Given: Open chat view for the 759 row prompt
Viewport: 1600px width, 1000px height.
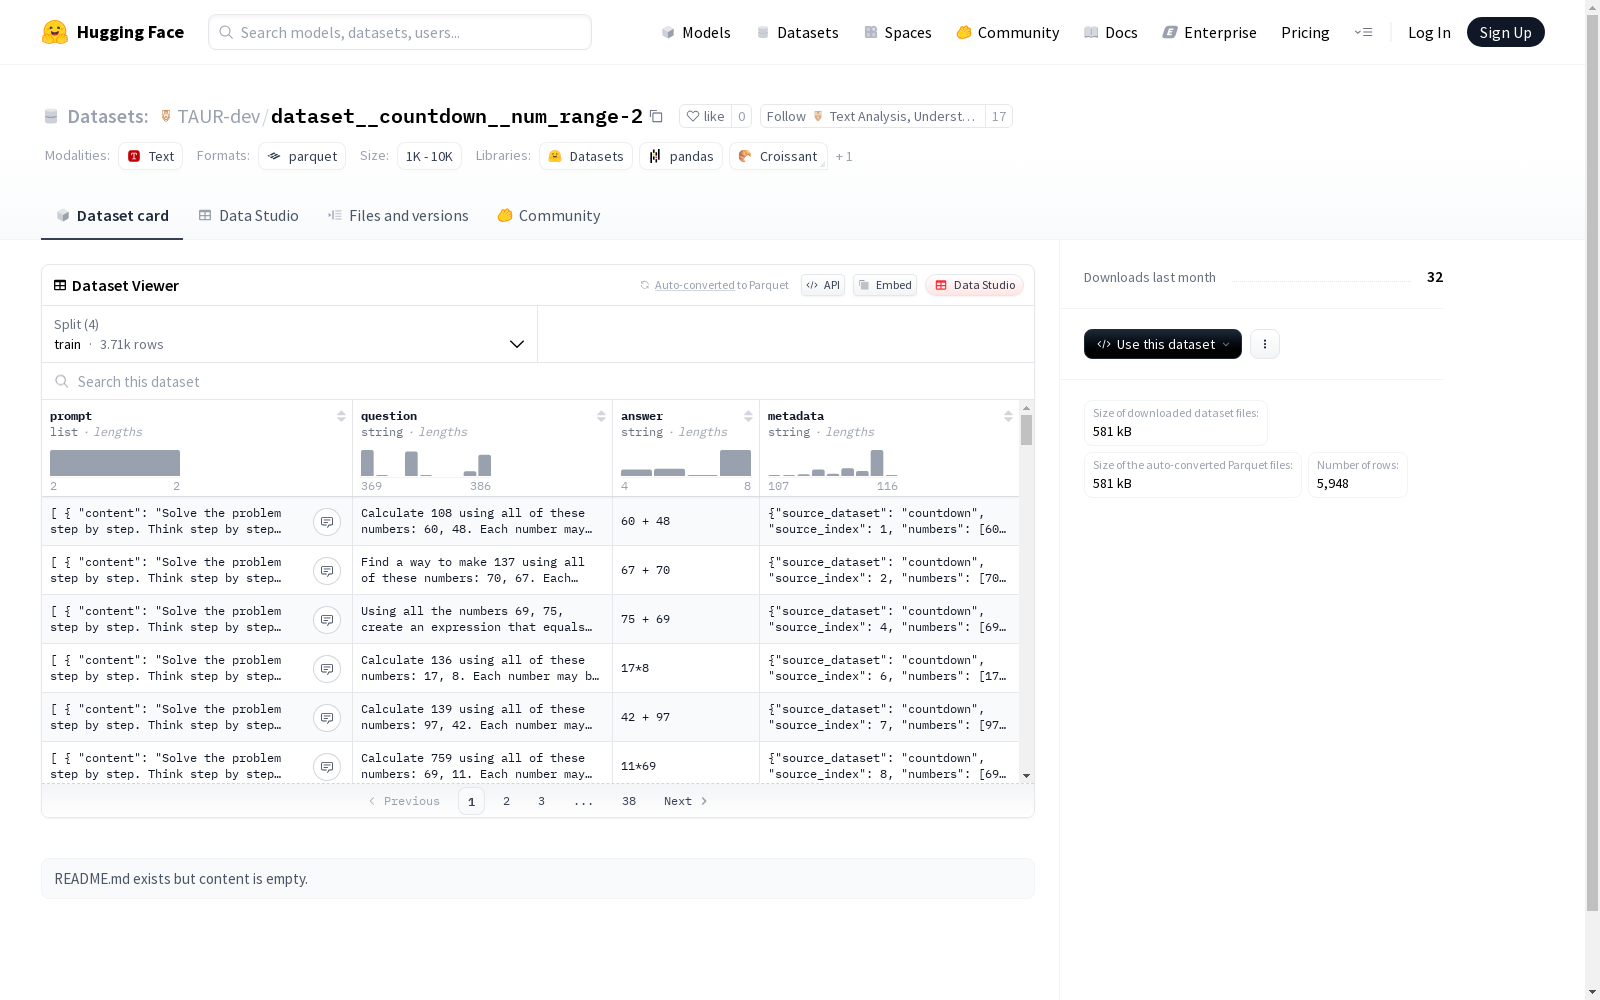Looking at the screenshot, I should click(x=327, y=767).
